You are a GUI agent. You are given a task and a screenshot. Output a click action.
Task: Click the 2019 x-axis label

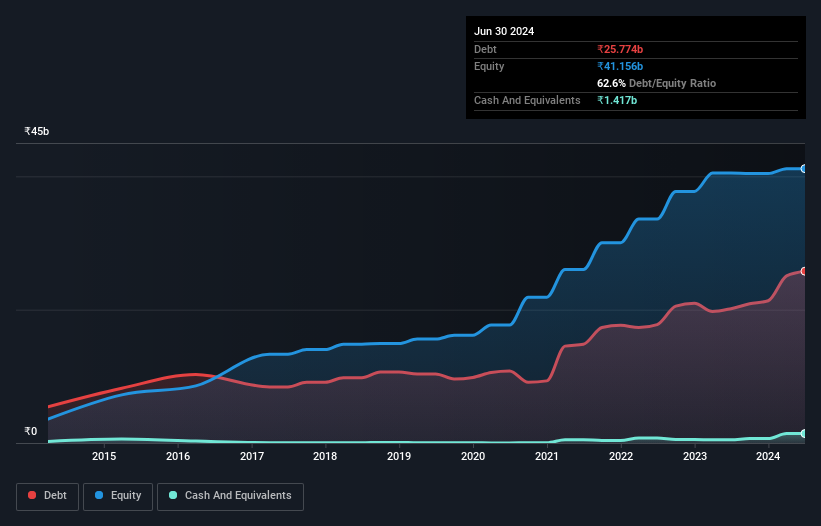click(399, 456)
